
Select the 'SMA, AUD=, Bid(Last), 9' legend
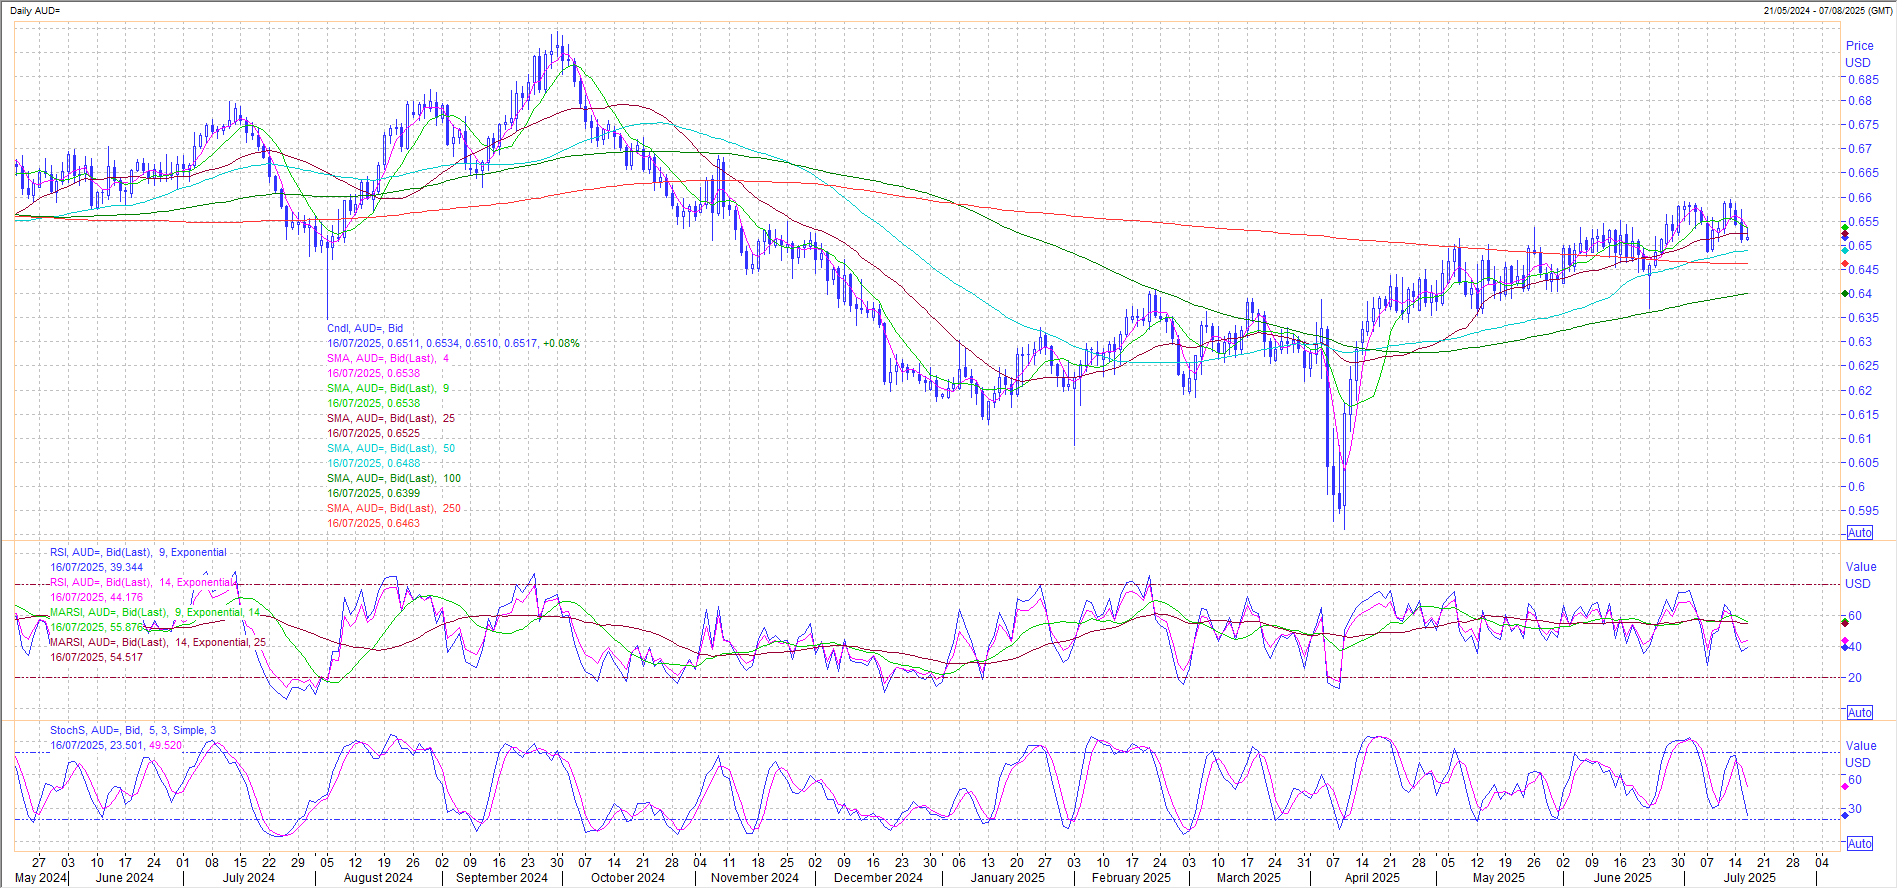pos(388,388)
